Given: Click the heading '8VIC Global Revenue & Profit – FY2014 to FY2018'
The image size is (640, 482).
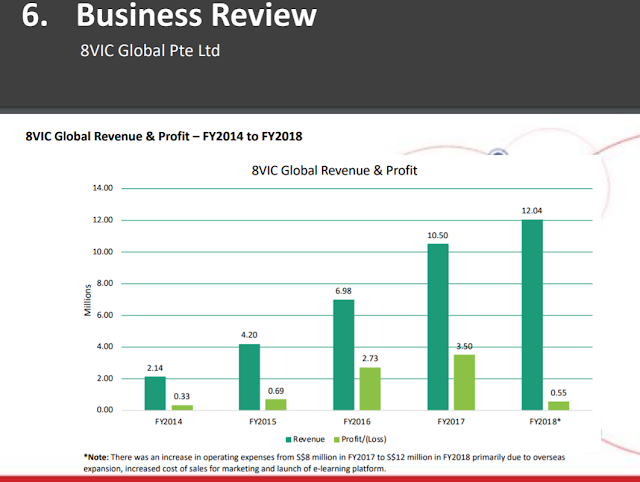Looking at the screenshot, I should coord(164,136).
